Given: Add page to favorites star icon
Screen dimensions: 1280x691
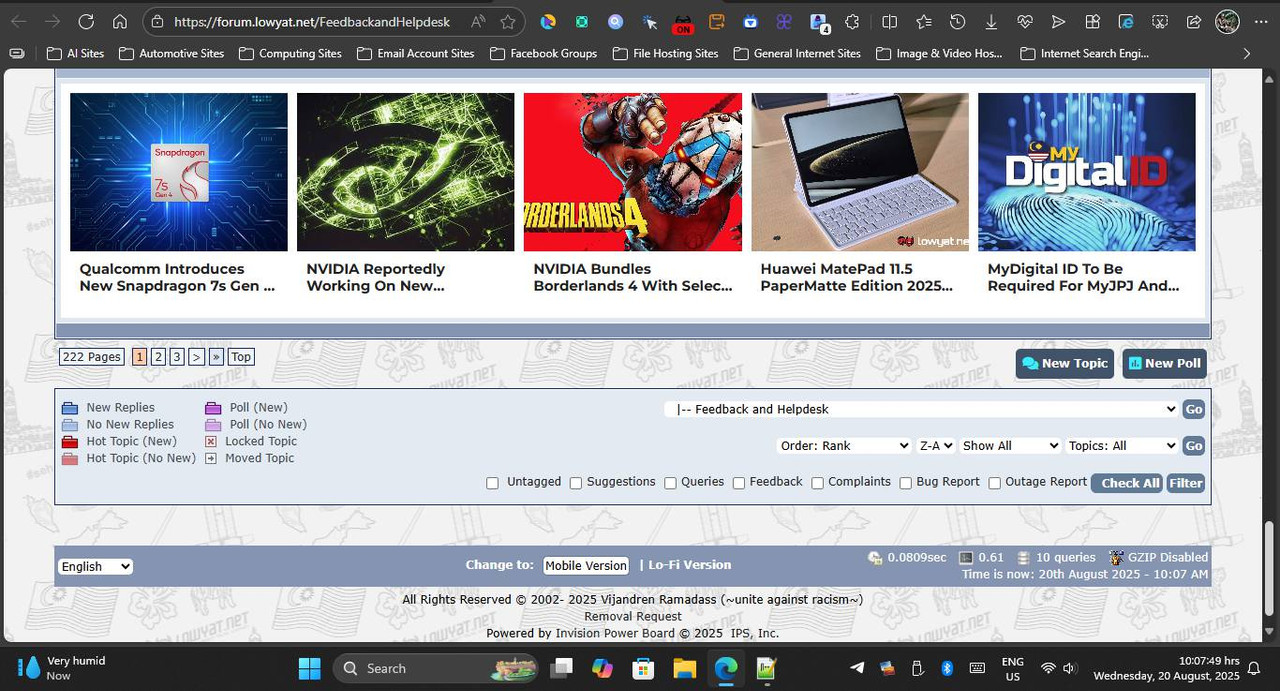Looking at the screenshot, I should (x=508, y=21).
